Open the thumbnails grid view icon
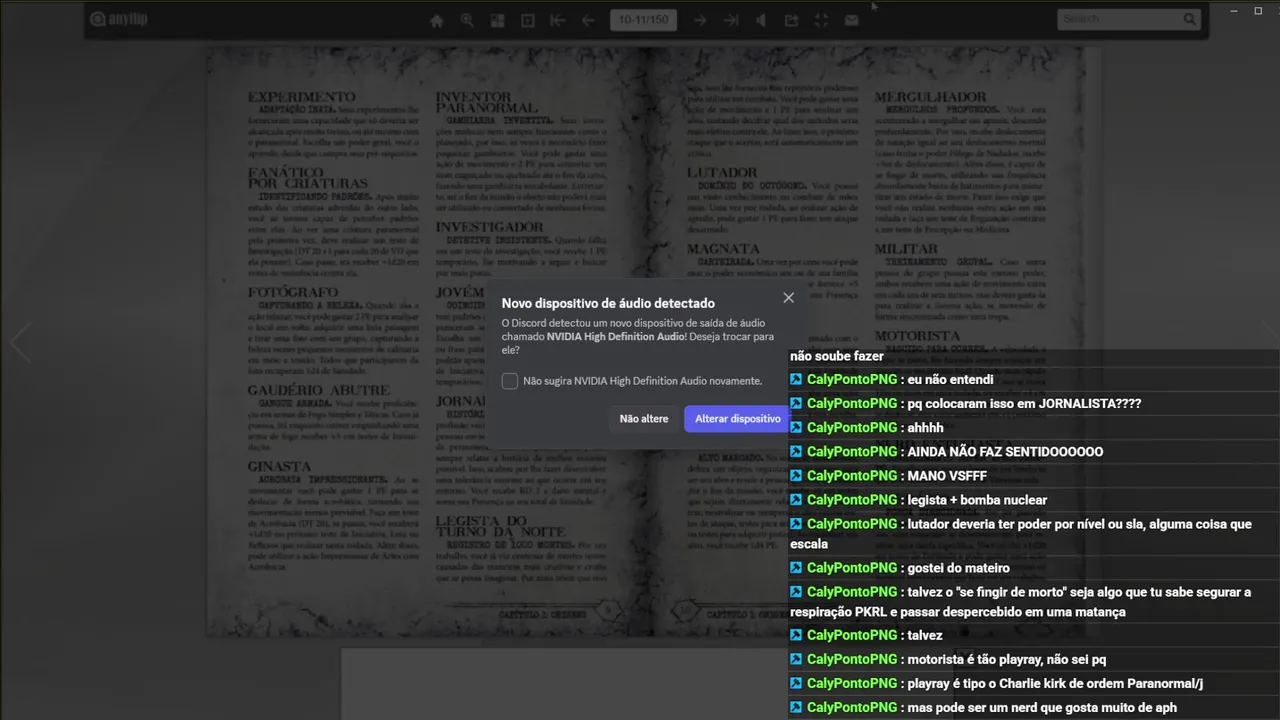This screenshot has height=720, width=1280. click(x=497, y=20)
